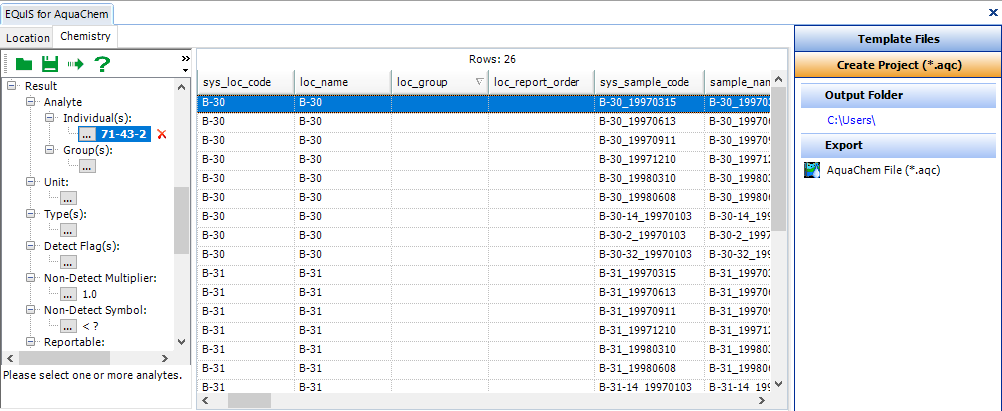Collapse the Analyte tree node
The width and height of the screenshot is (1002, 411).
coord(32,102)
